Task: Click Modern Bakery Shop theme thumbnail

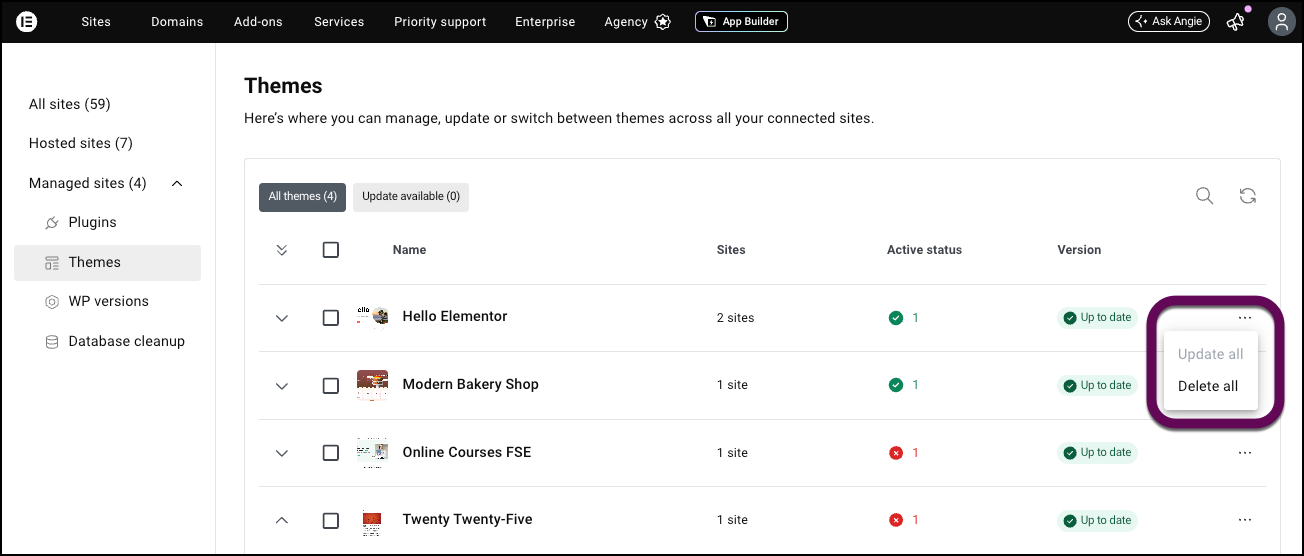Action: click(x=373, y=385)
